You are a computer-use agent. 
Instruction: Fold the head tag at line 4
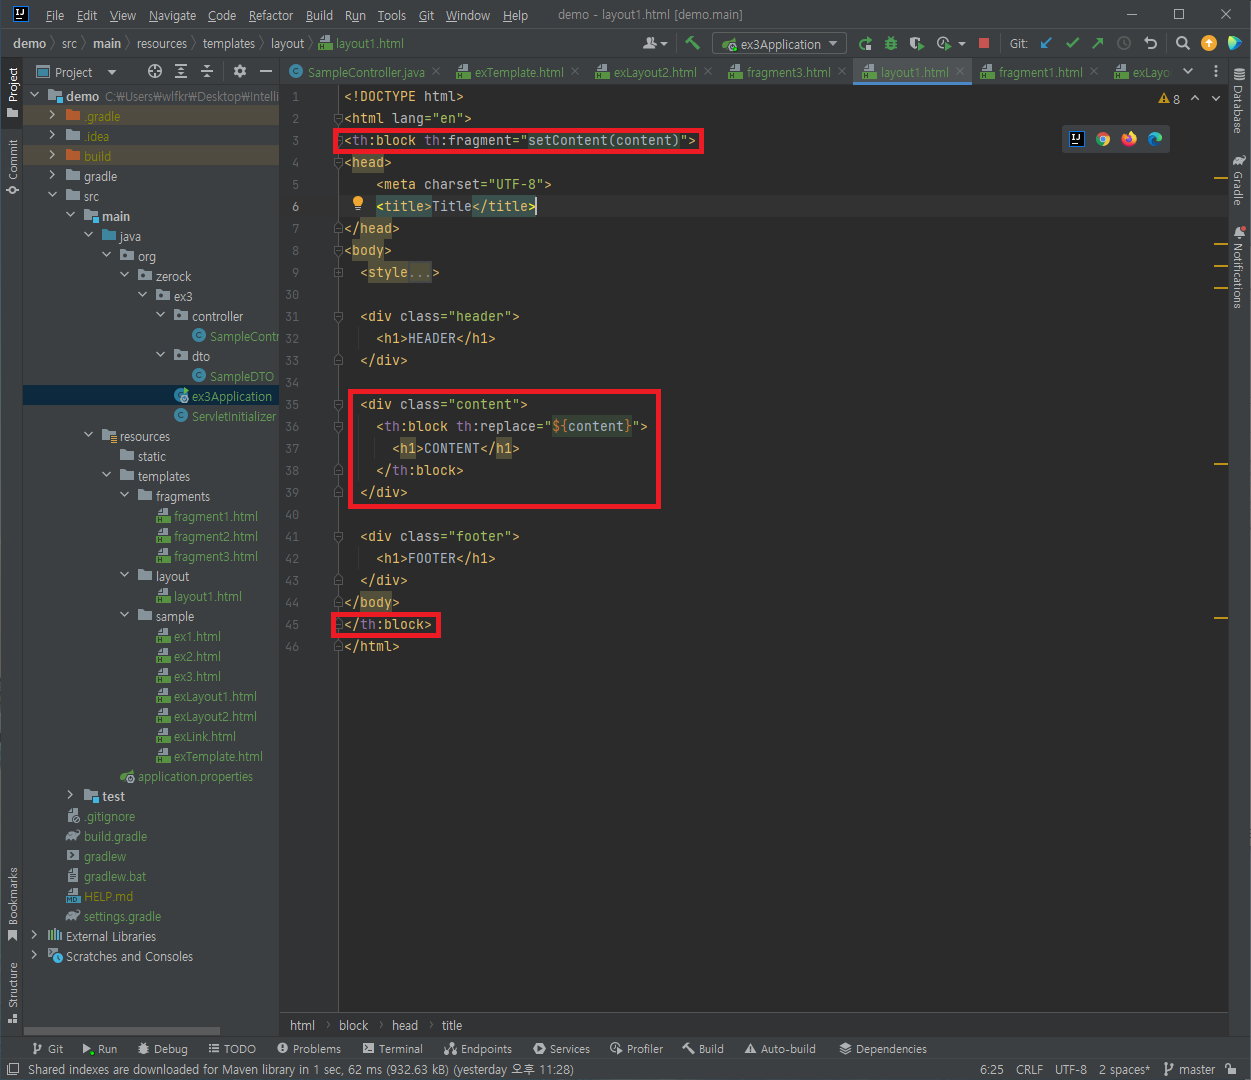pyautogui.click(x=339, y=162)
